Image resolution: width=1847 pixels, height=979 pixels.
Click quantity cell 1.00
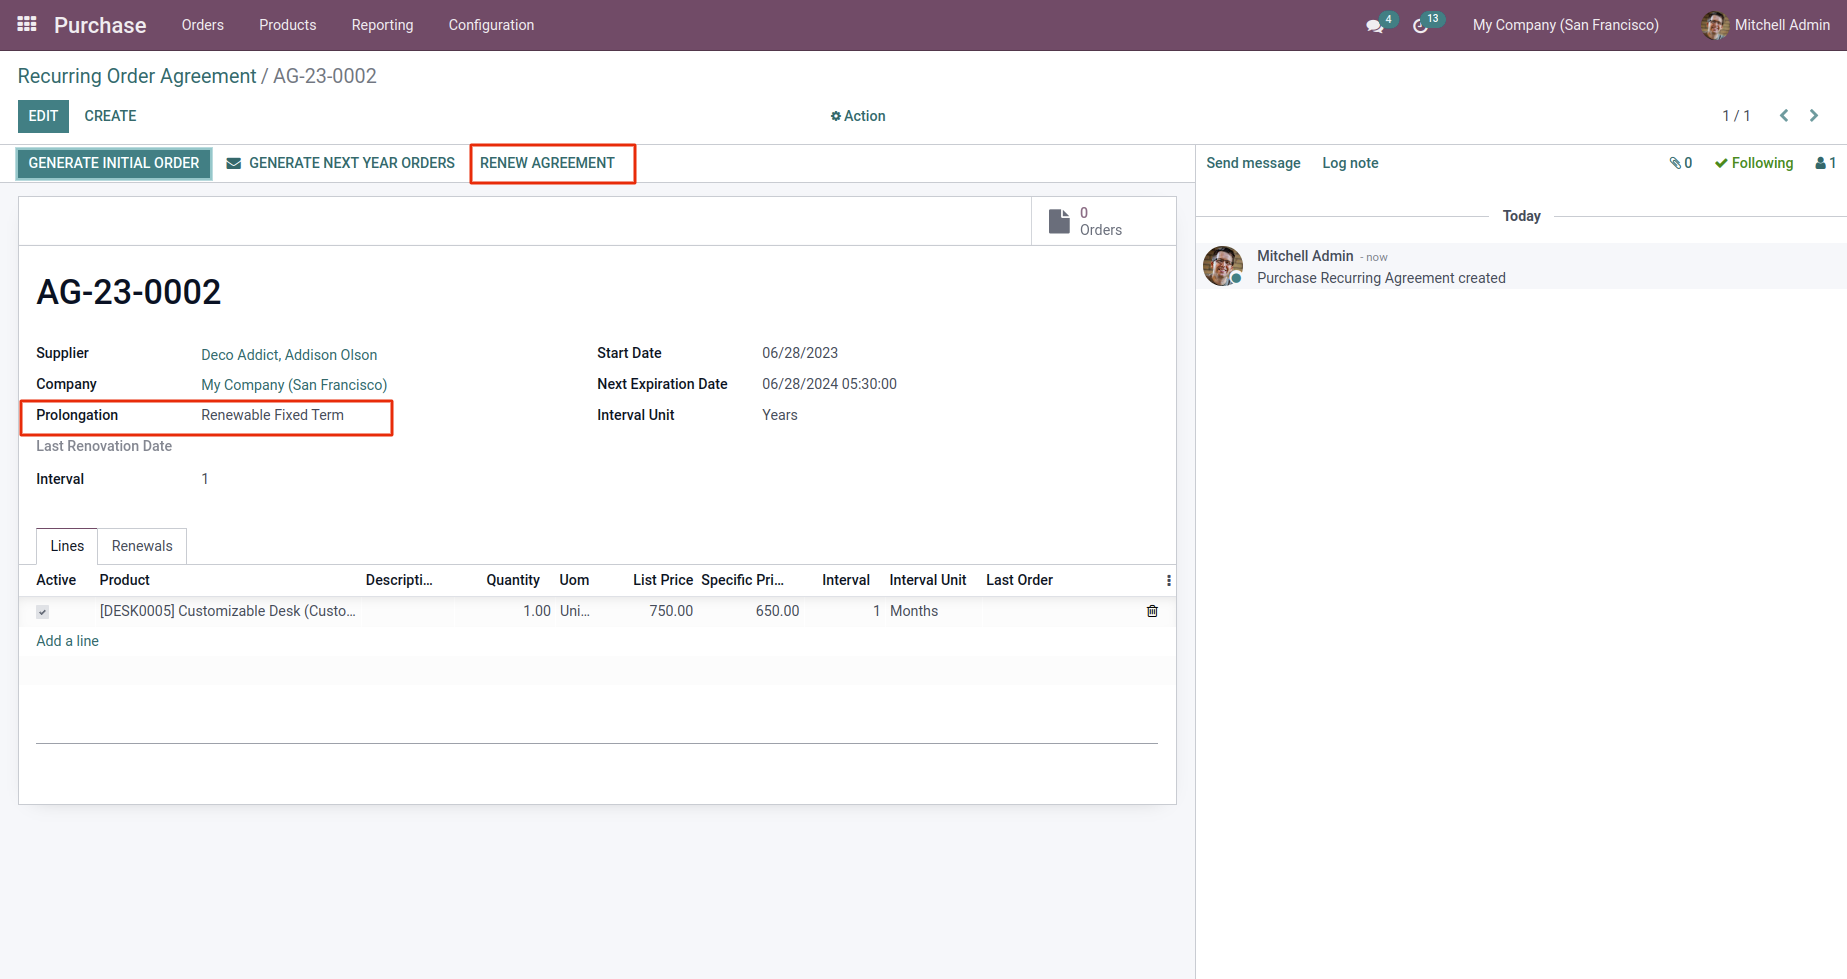point(537,611)
